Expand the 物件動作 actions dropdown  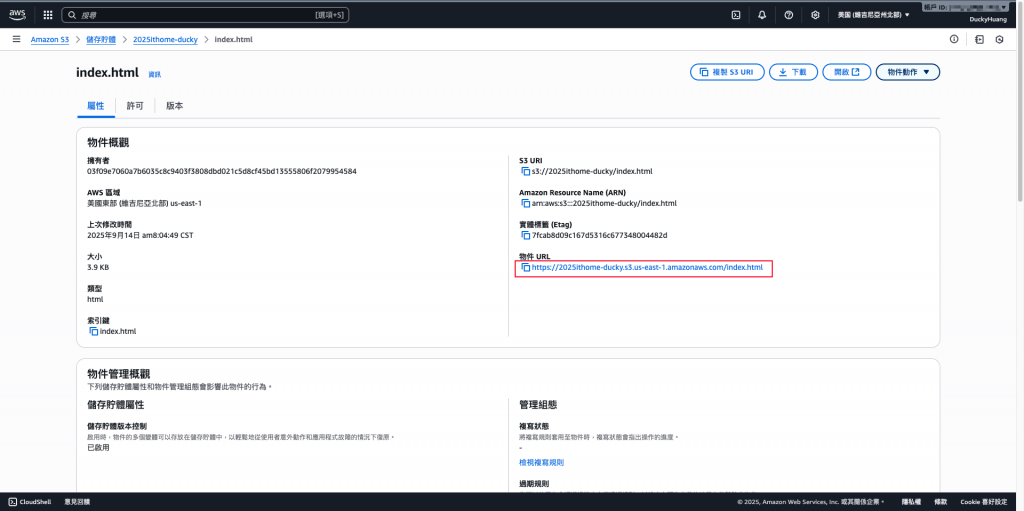908,72
